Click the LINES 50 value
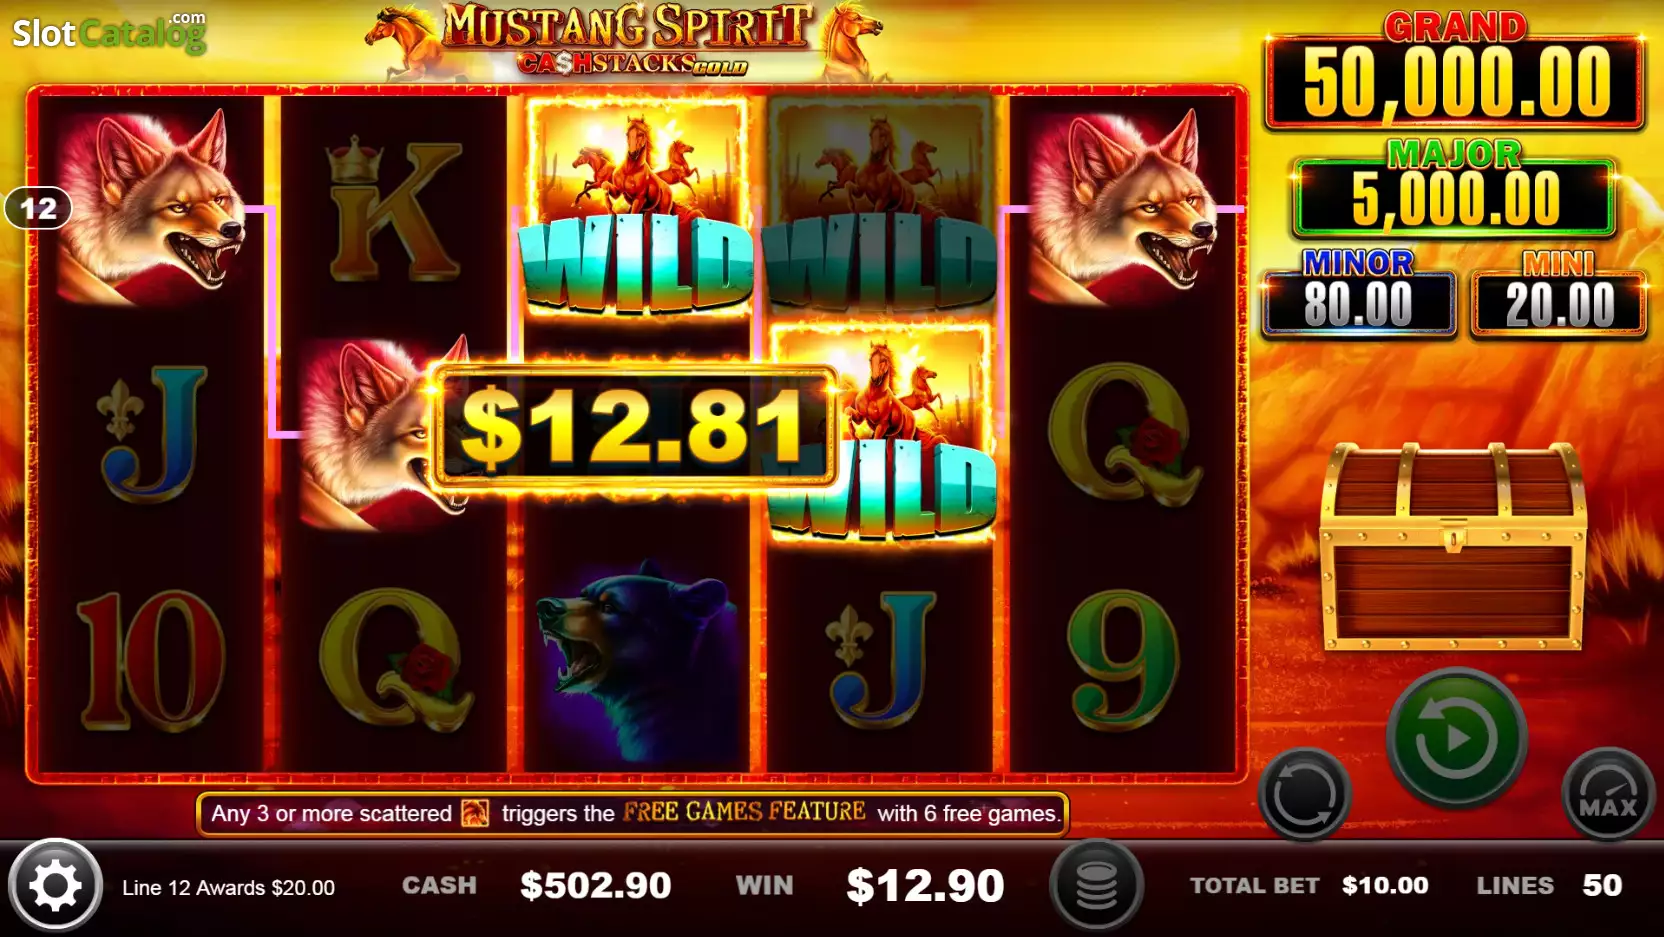This screenshot has width=1664, height=937. click(1602, 885)
